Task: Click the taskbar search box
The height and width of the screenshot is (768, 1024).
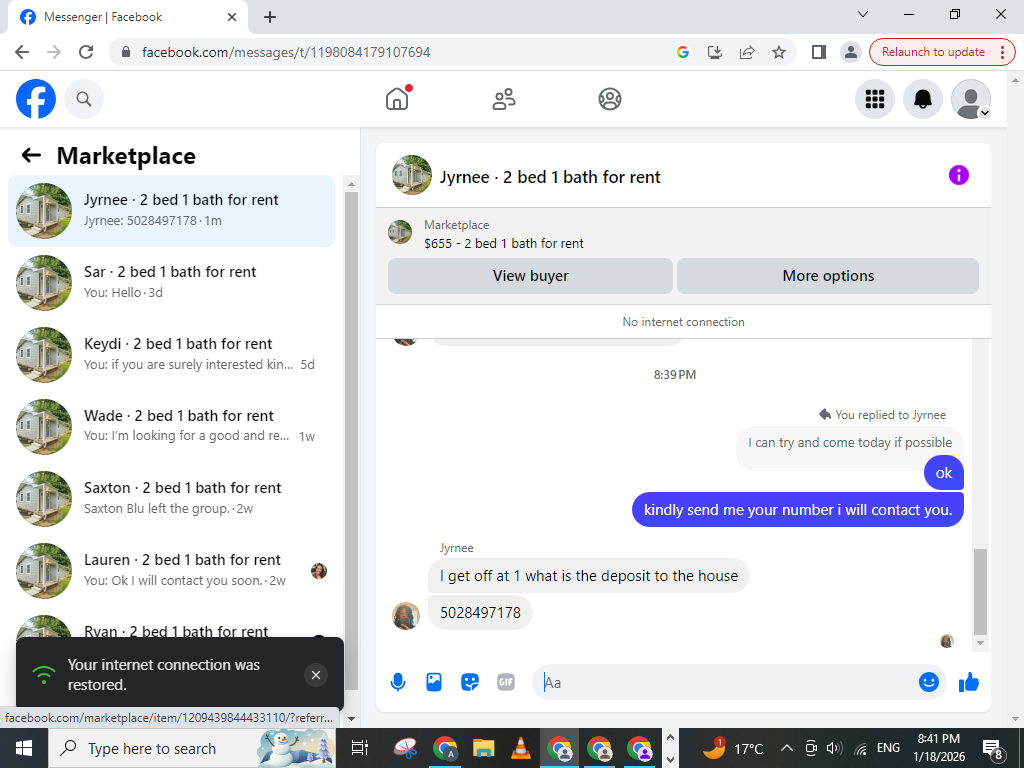Action: 192,748
